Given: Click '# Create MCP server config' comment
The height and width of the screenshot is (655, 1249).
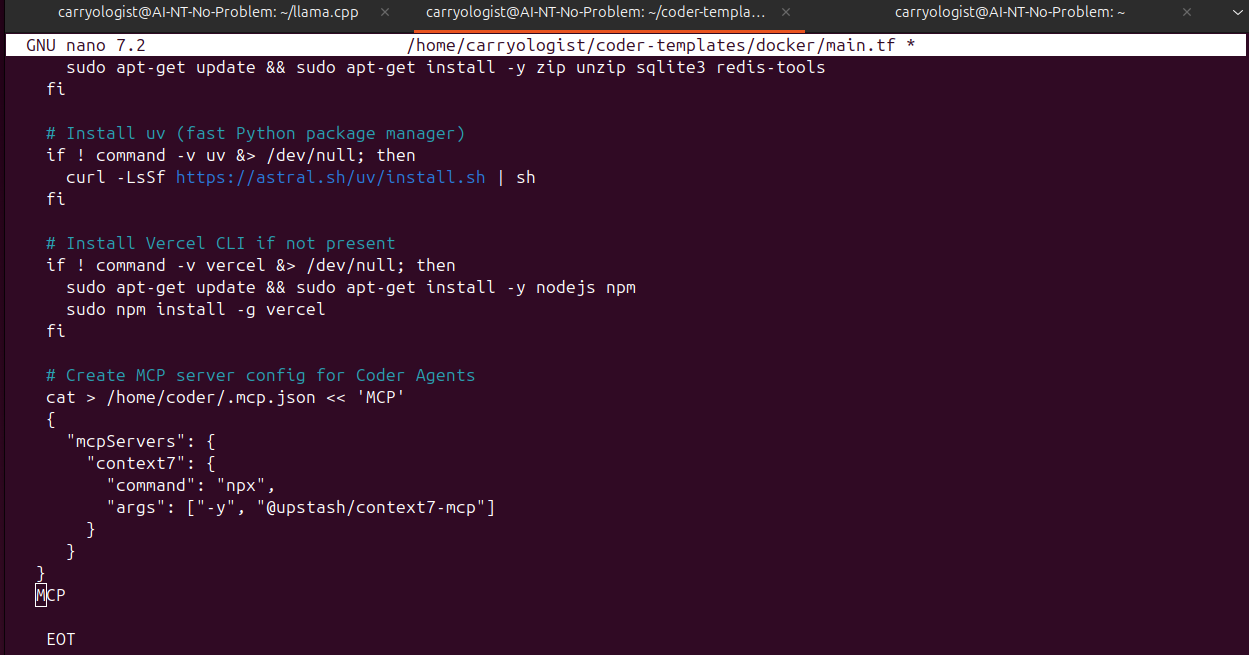Looking at the screenshot, I should tap(261, 375).
